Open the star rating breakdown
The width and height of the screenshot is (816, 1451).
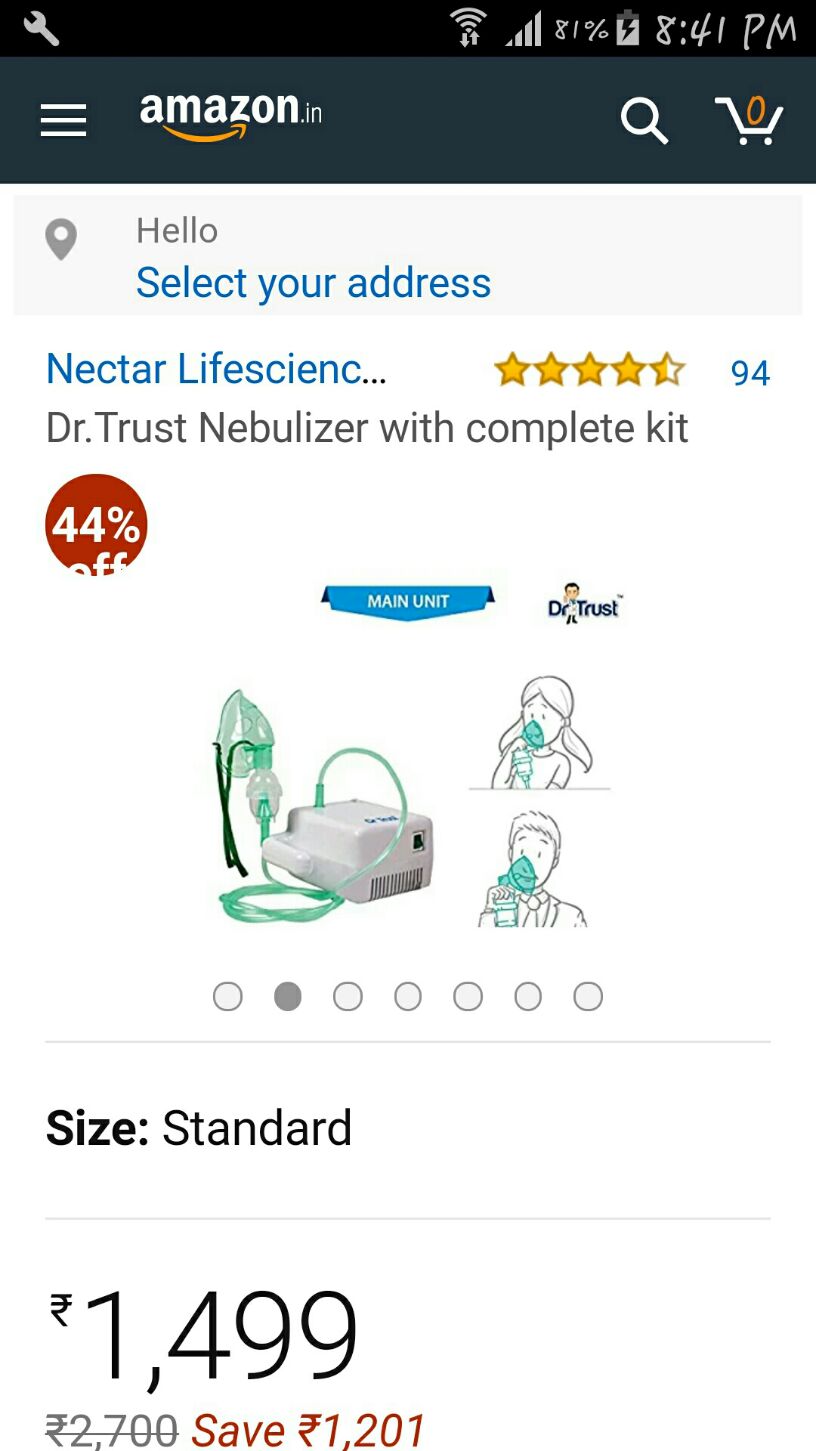(590, 371)
